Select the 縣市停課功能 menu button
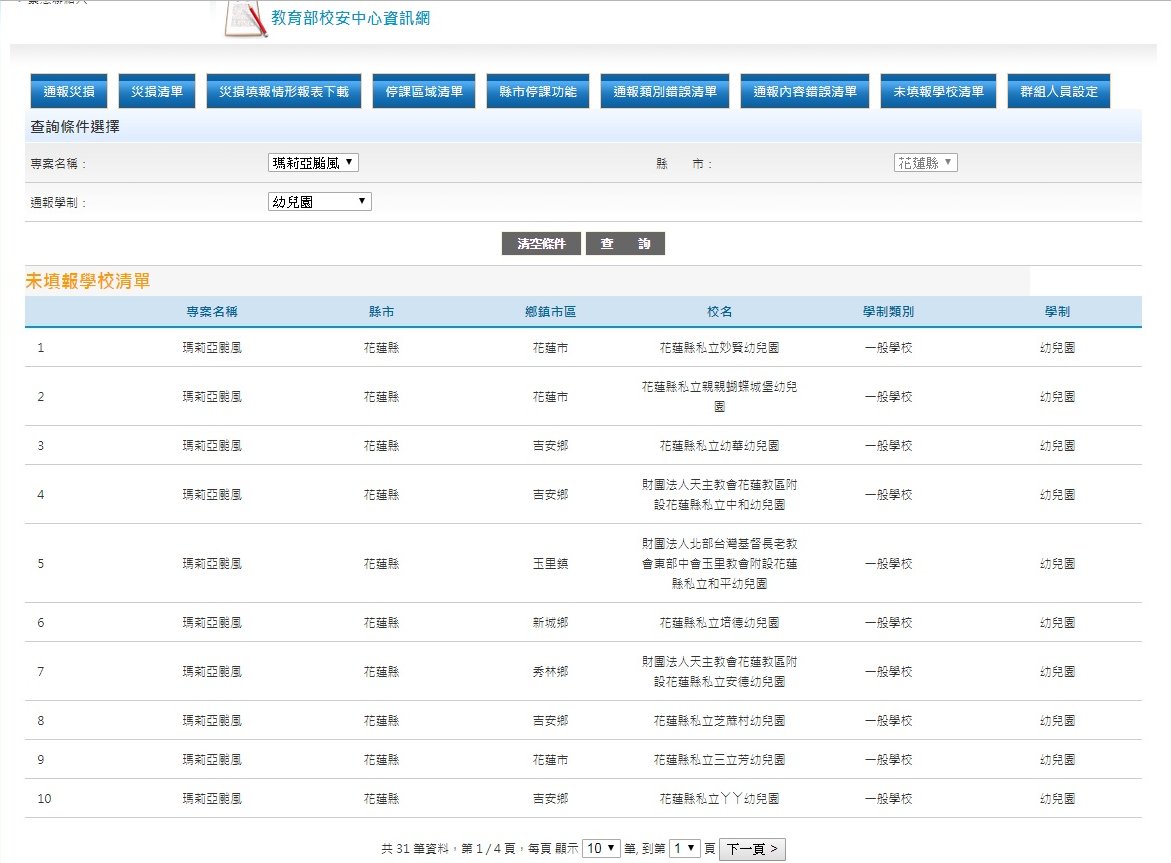The height and width of the screenshot is (863, 1171). [538, 92]
